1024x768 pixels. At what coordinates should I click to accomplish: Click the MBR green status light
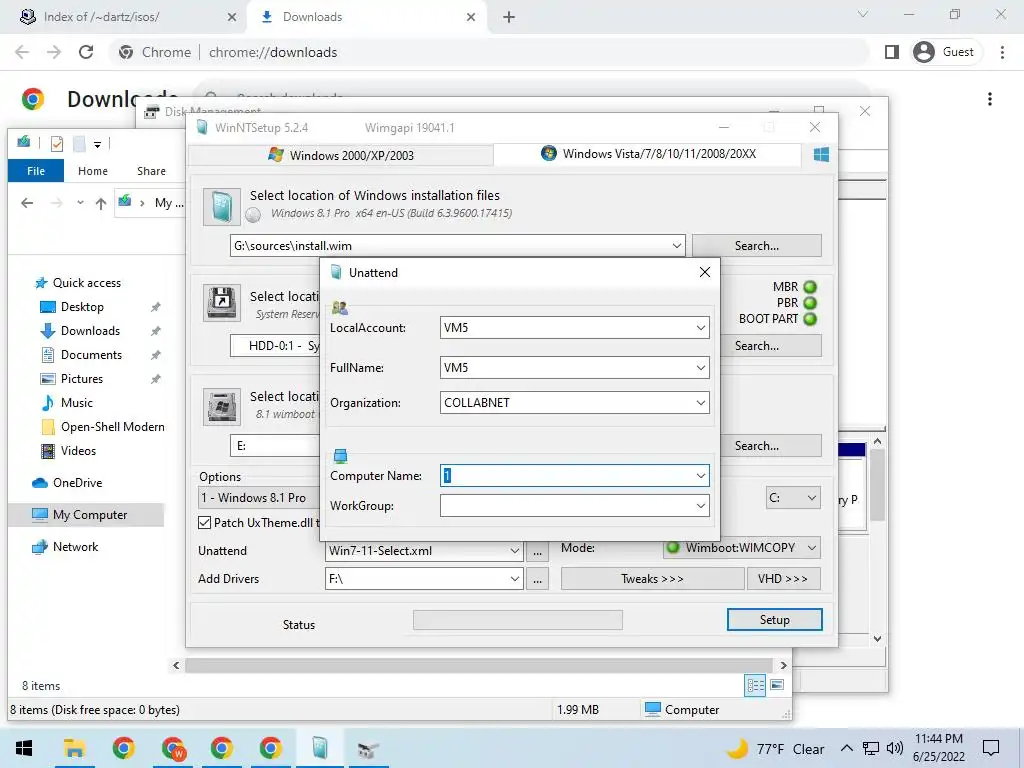click(x=810, y=287)
